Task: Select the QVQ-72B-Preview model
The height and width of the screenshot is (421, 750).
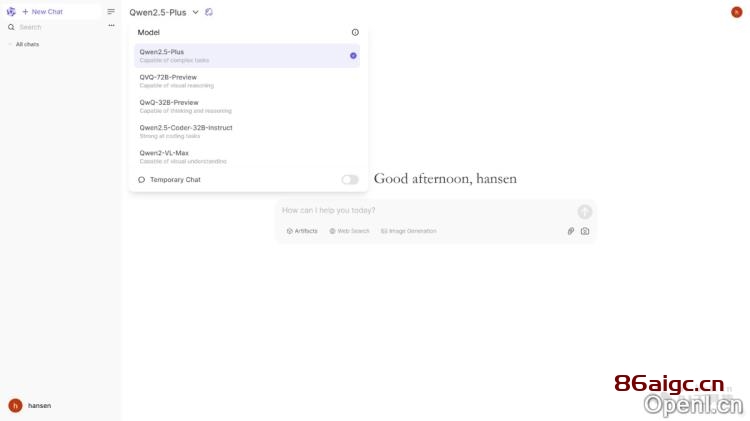Action: point(247,81)
